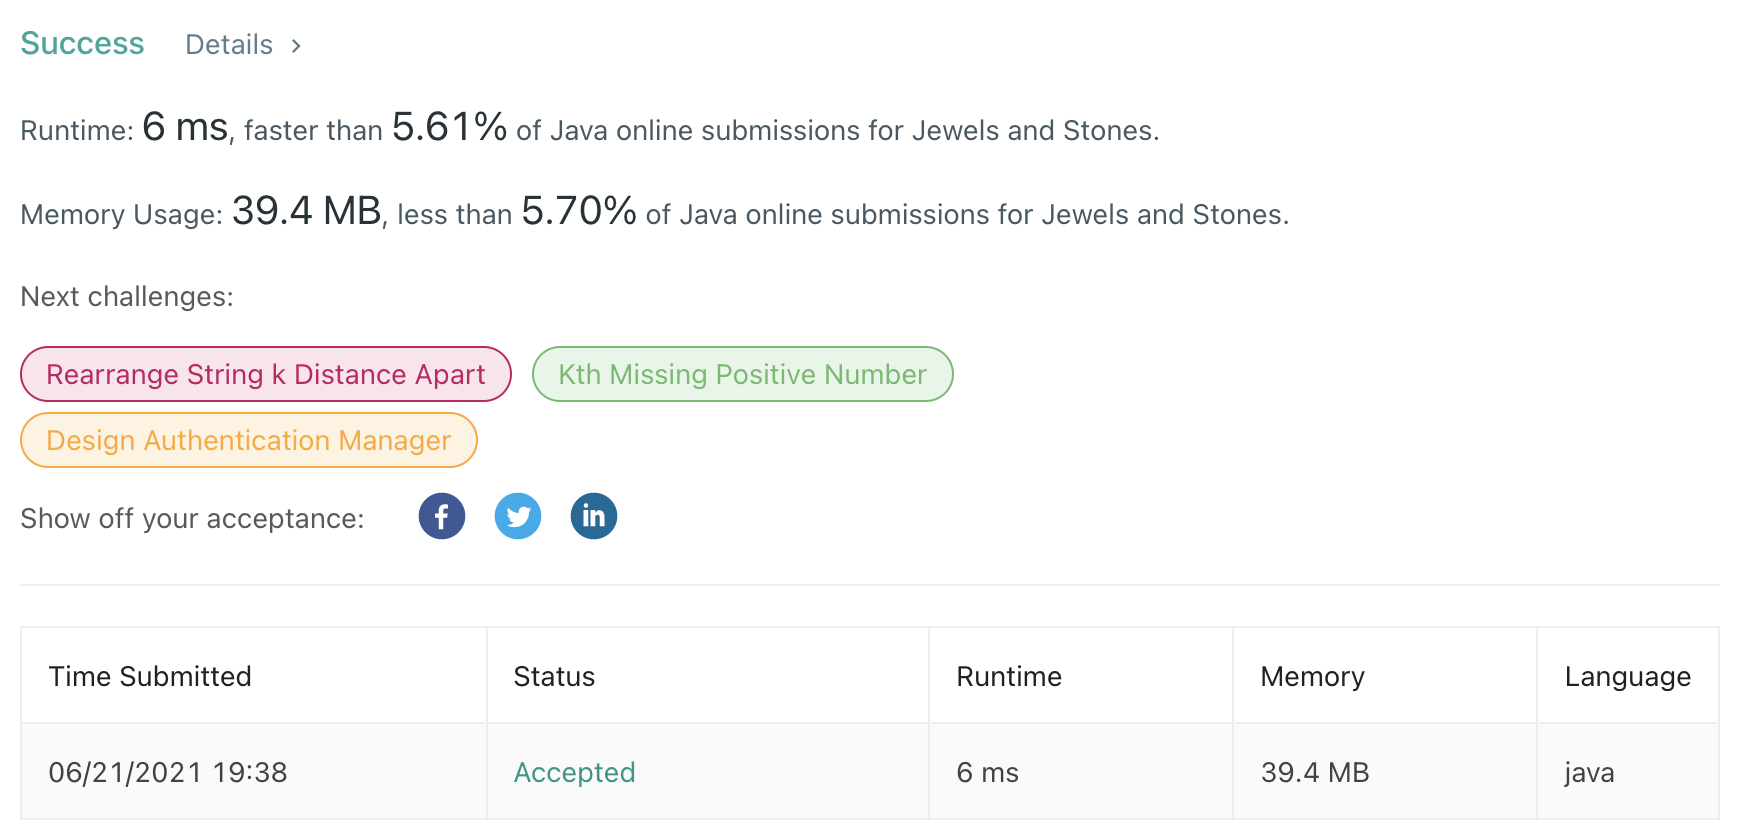This screenshot has width=1742, height=830.
Task: Click the Time Submitted column header
Action: (x=150, y=677)
